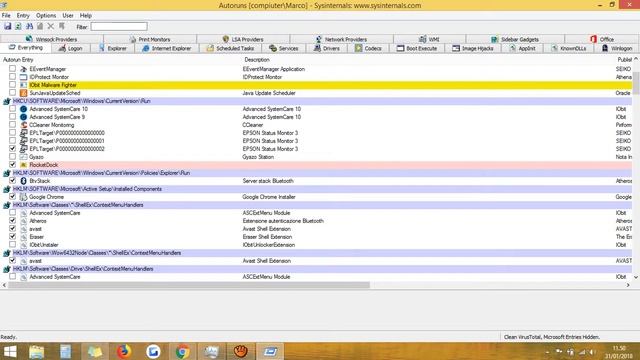This screenshot has height=360, width=640.
Task: Click the CCleaner Monitoring entry icon
Action: click(23, 125)
